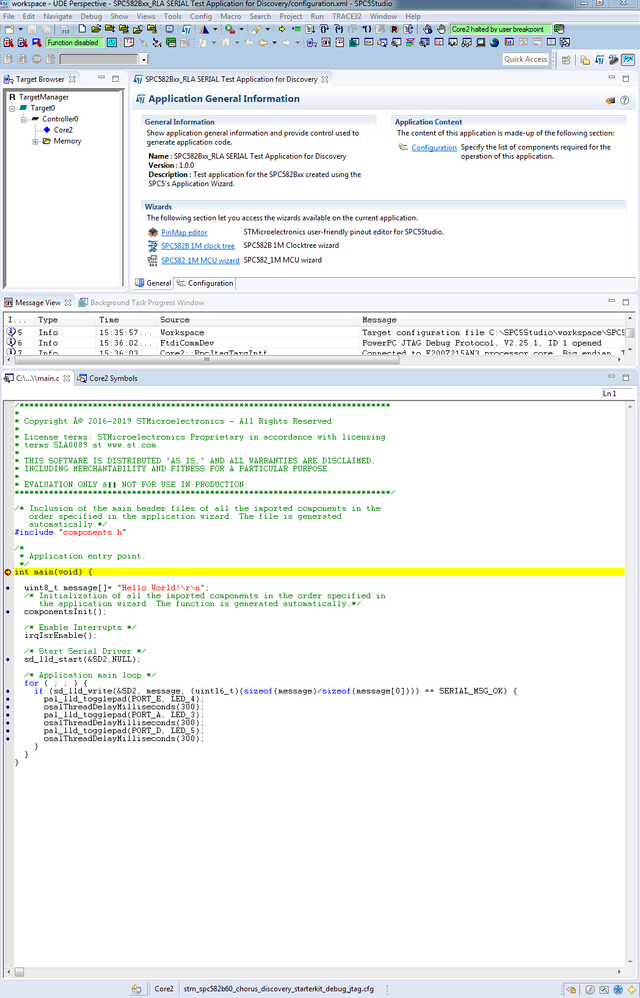Viewport: 640px width, 998px height.
Task: Toggle breakpoint marker on the uint8_t message line
Action: (8, 587)
